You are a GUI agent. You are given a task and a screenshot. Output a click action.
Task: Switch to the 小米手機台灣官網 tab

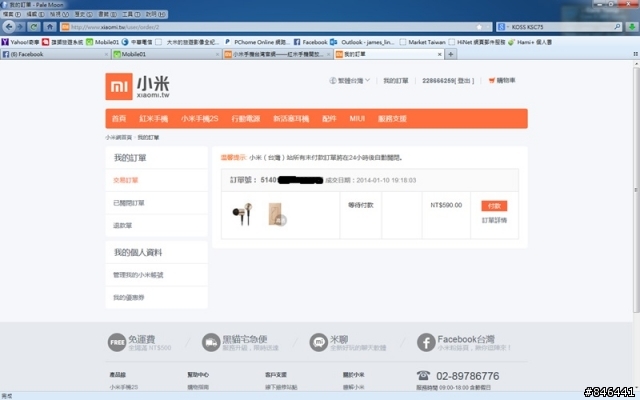pyautogui.click(x=278, y=54)
